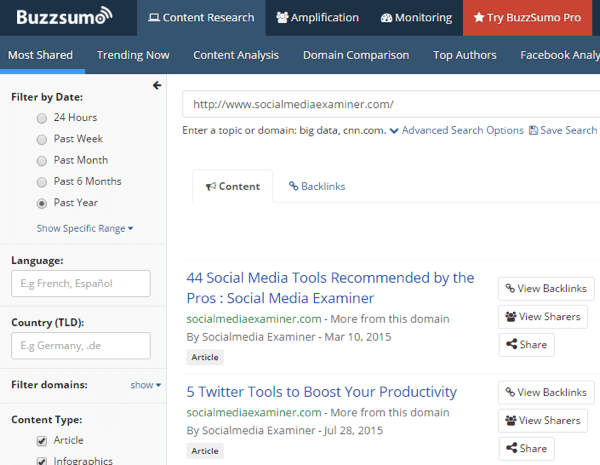Viewport: 600px width, 465px height.
Task: Select the Past Year date filter
Action: point(42,203)
